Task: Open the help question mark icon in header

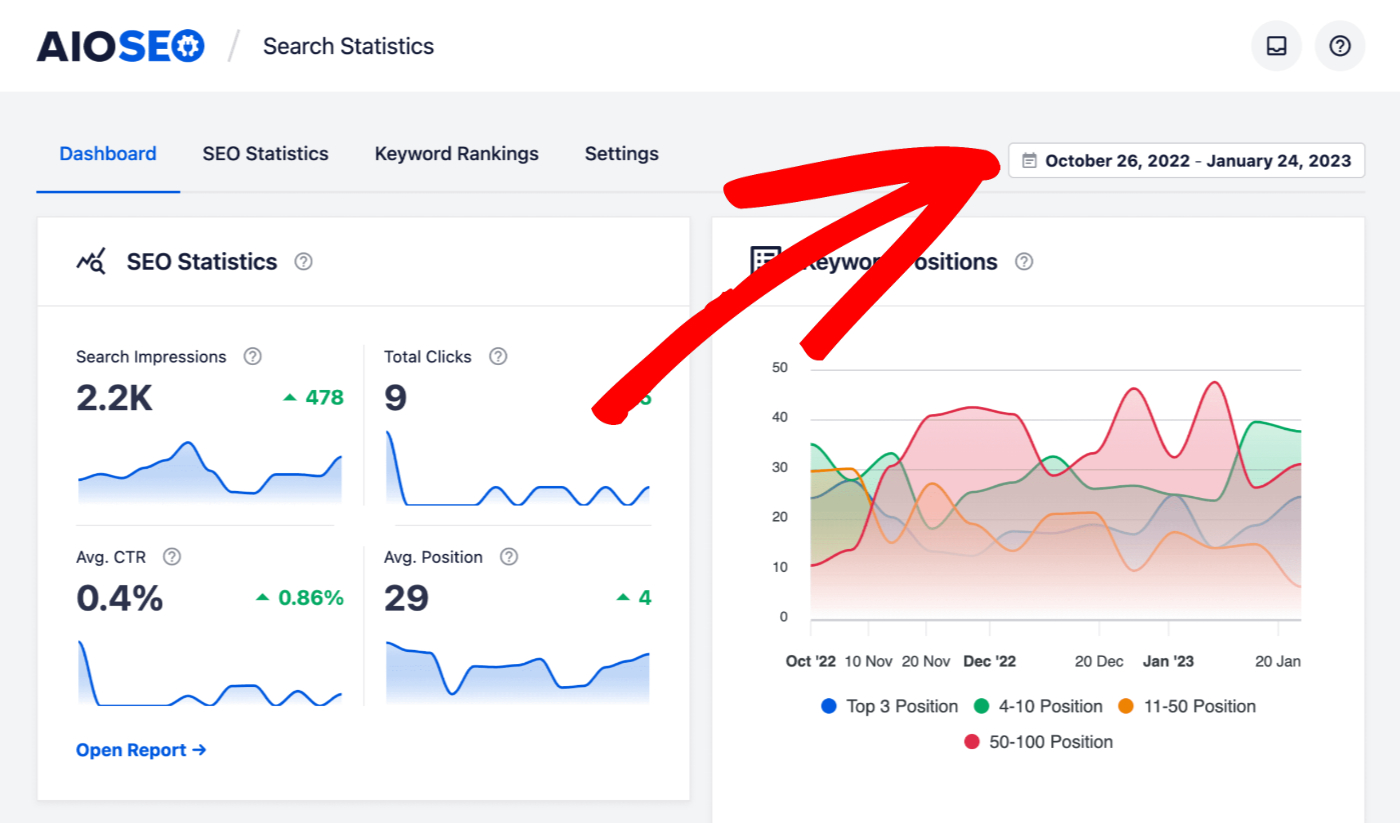Action: click(x=1340, y=46)
